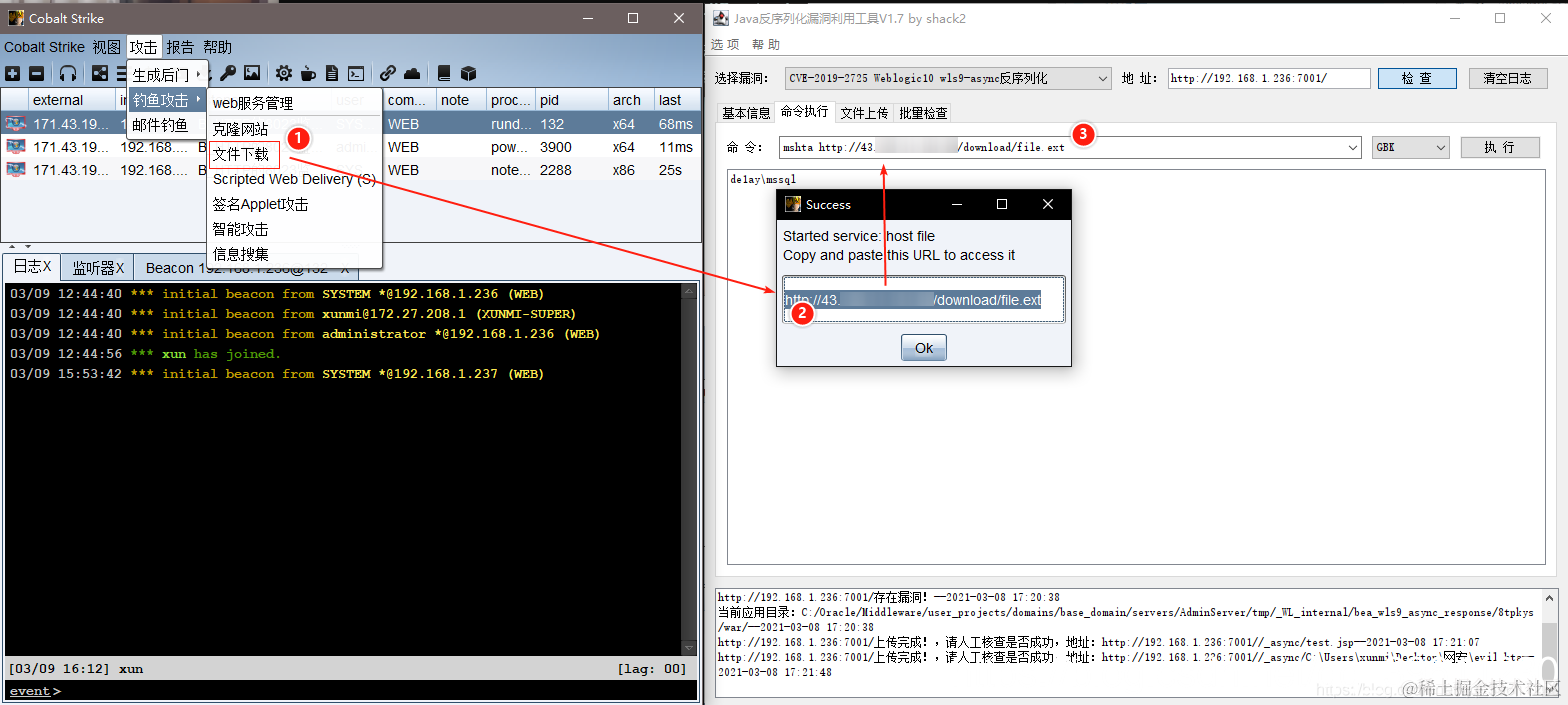This screenshot has height=705, width=1568.
Task: Open help with the book icon
Action: tap(444, 73)
